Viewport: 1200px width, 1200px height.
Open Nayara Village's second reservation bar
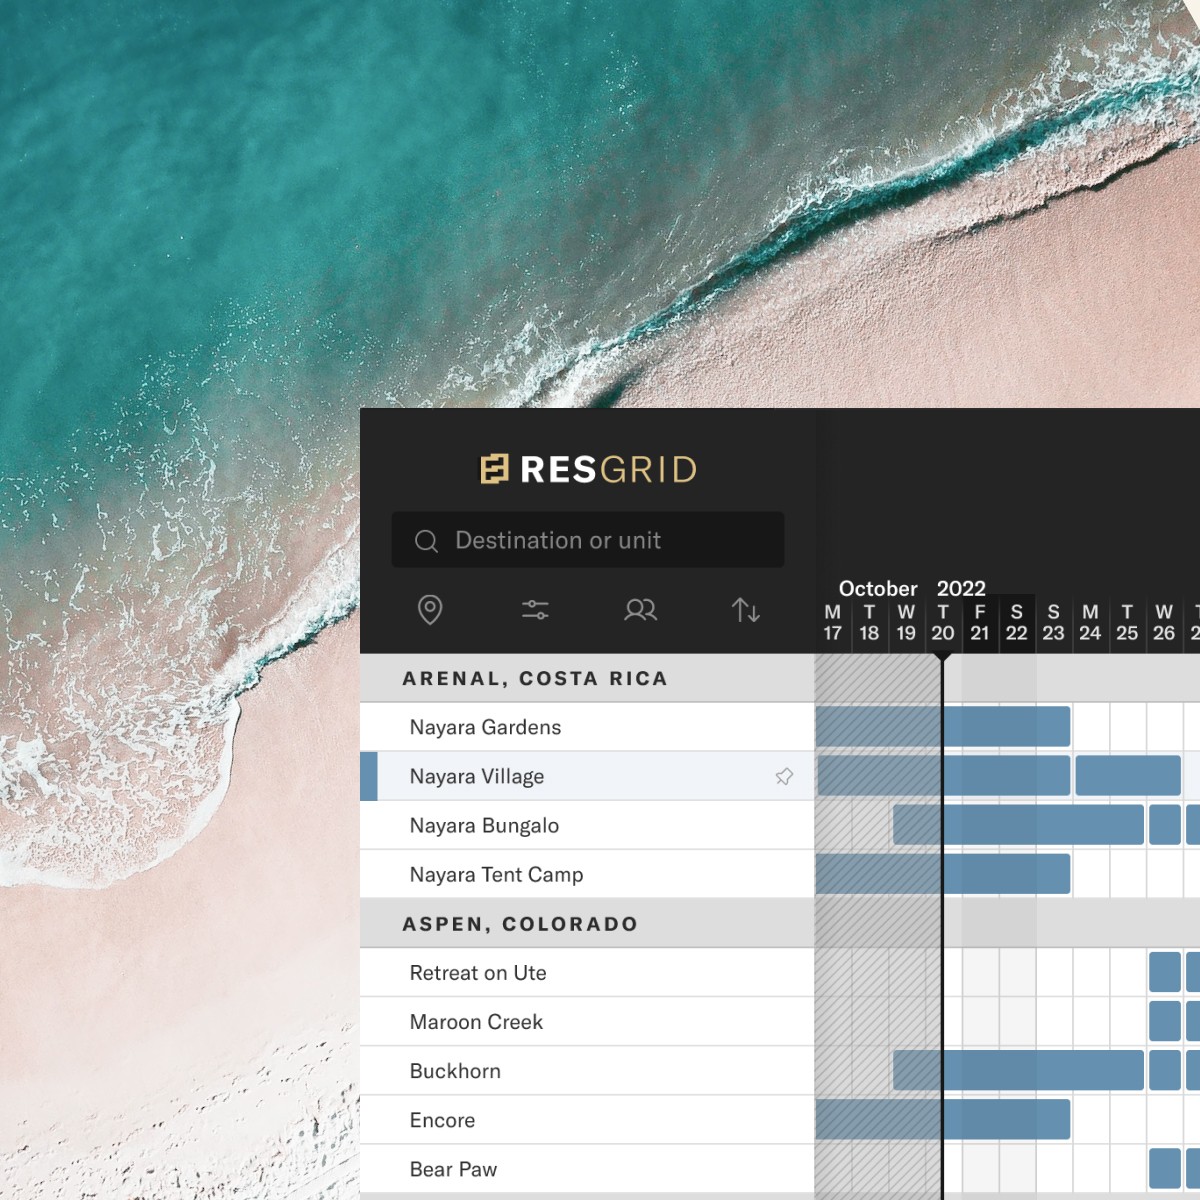1128,776
